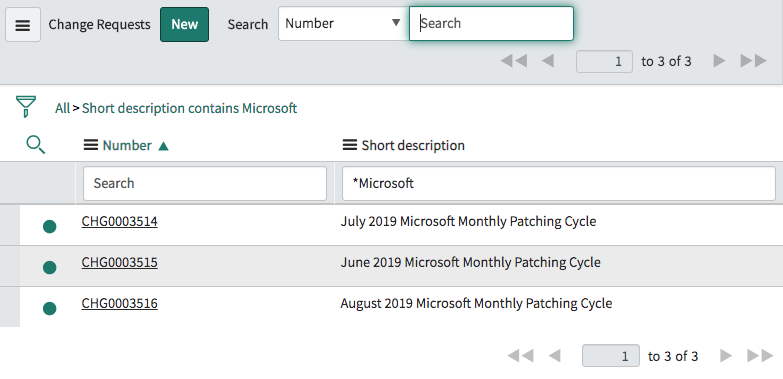Click the All breadcrumb link
783x379 pixels.
(x=62, y=108)
